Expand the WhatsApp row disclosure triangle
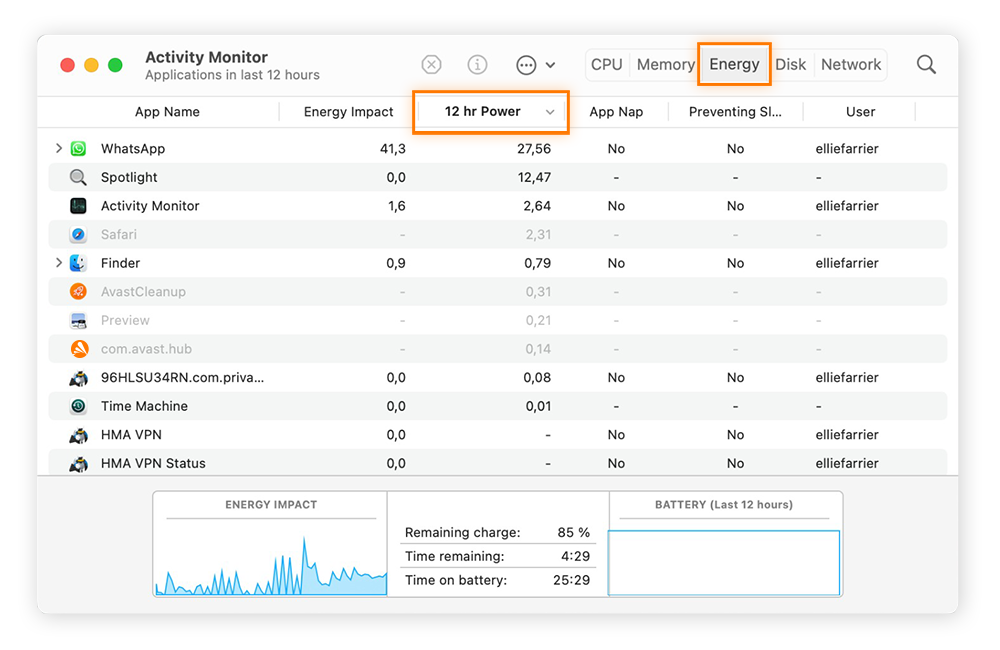 [58, 148]
